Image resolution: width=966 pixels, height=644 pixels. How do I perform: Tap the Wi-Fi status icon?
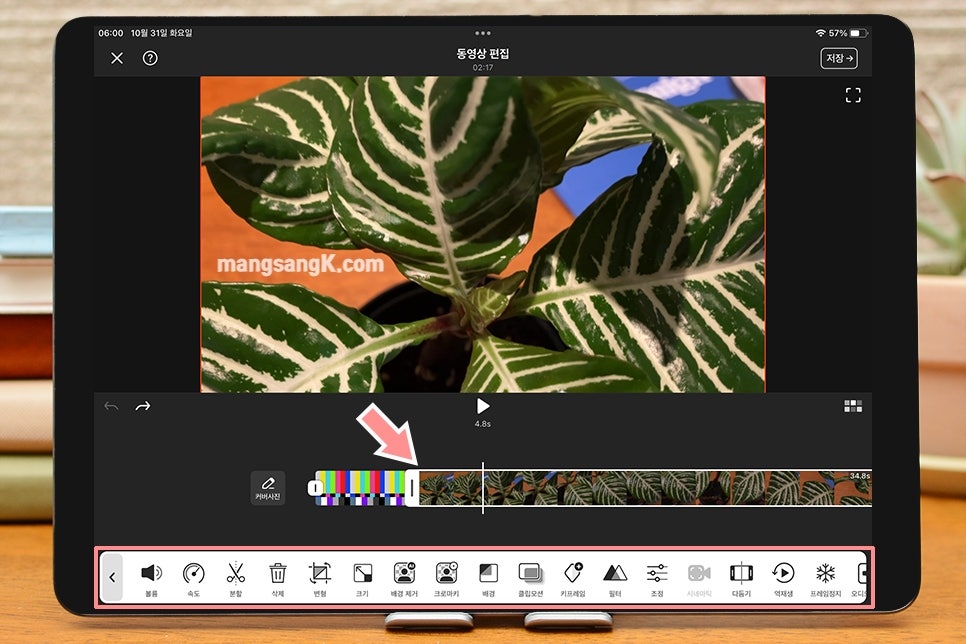pos(820,33)
